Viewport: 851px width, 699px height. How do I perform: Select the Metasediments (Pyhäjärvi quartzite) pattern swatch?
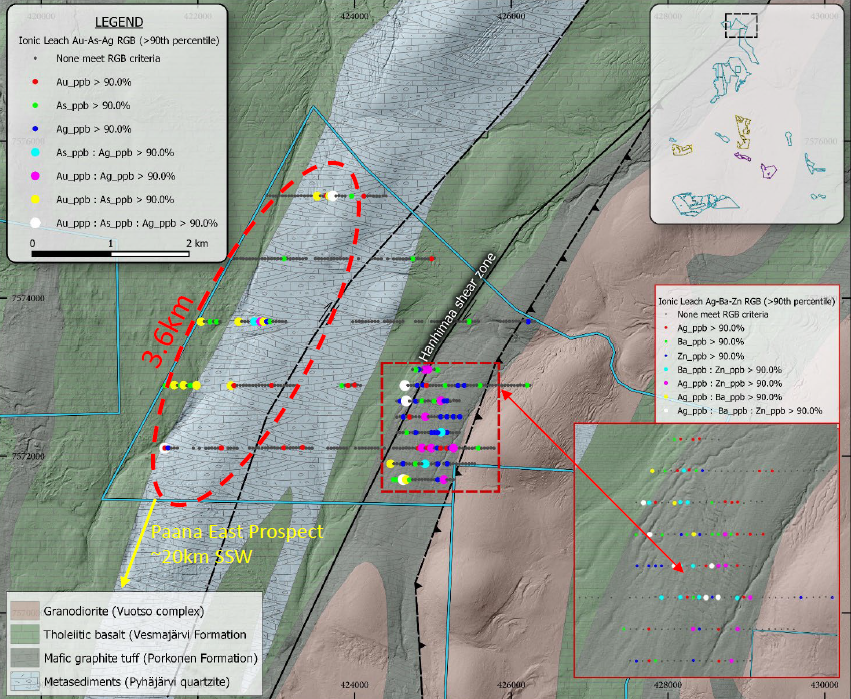[x=24, y=682]
